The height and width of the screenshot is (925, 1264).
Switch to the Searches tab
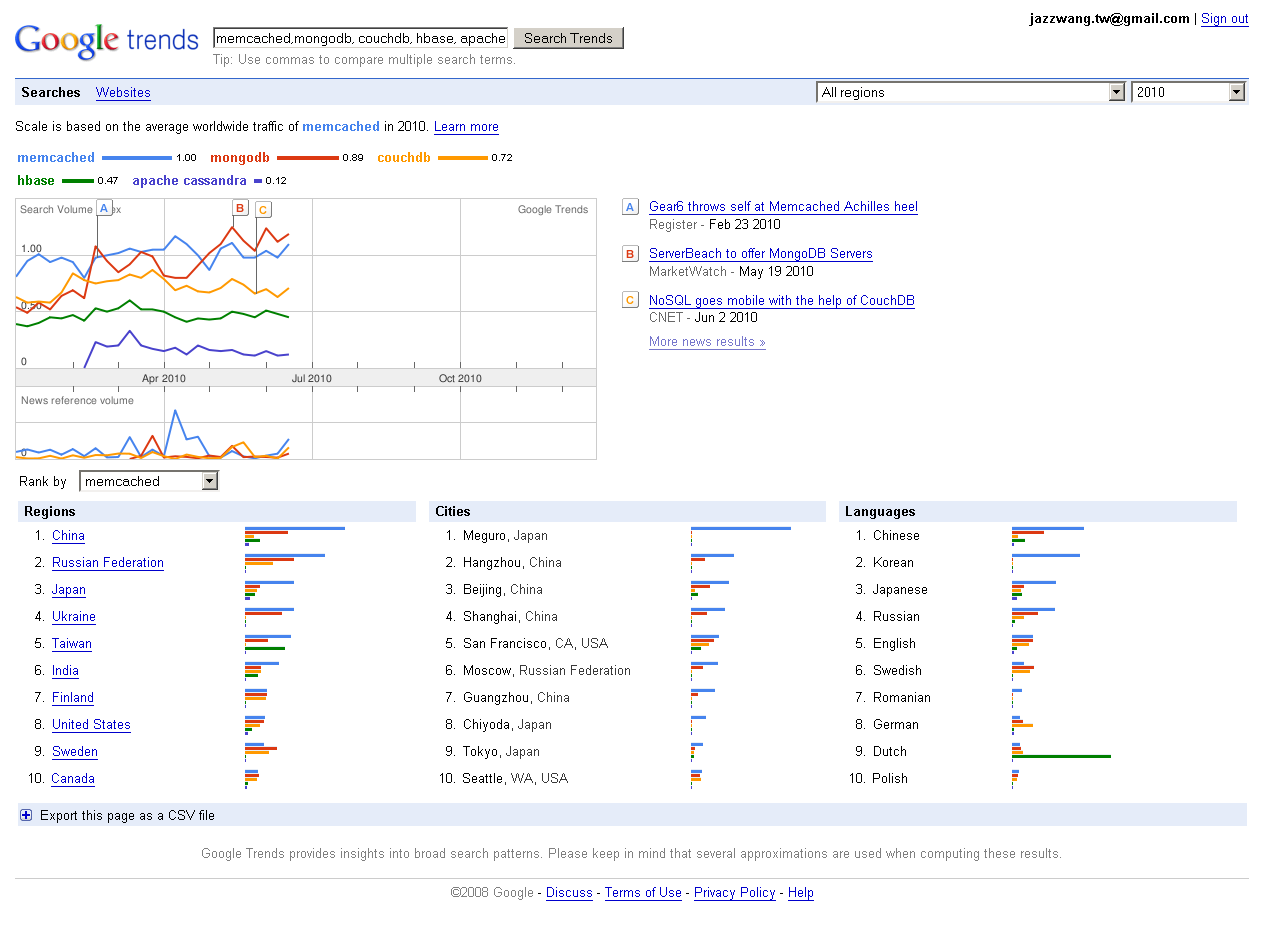coord(51,92)
